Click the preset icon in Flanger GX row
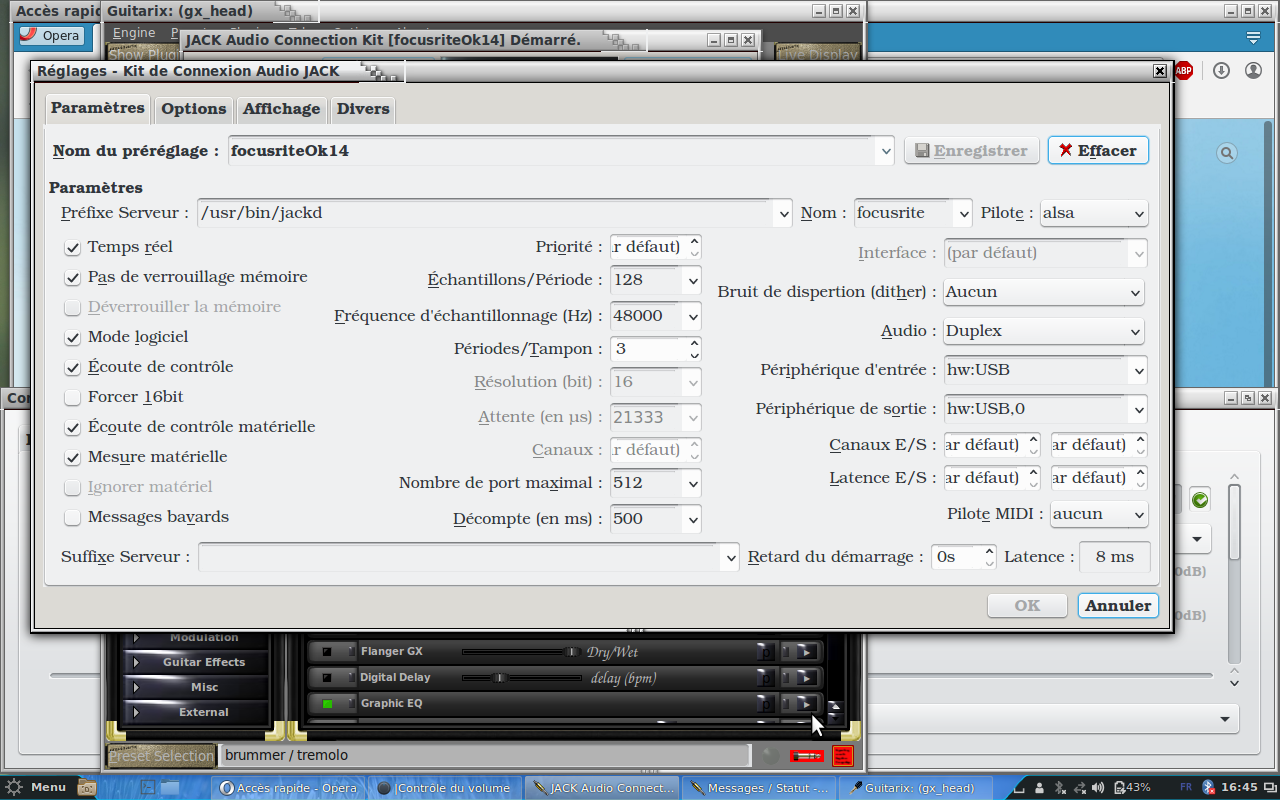Screen dimensions: 1280x800 click(x=766, y=652)
